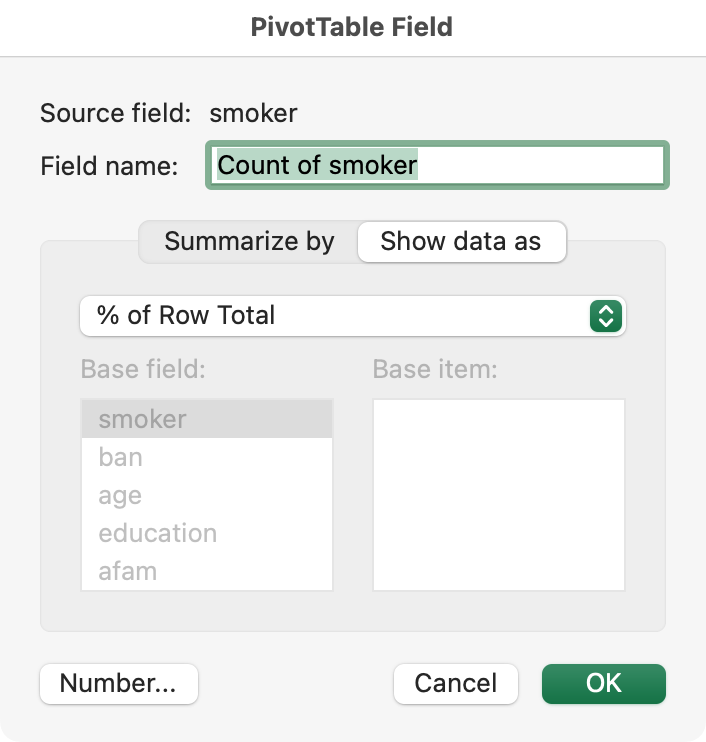Image resolution: width=706 pixels, height=742 pixels.
Task: Click the Field name text box
Action: click(437, 165)
